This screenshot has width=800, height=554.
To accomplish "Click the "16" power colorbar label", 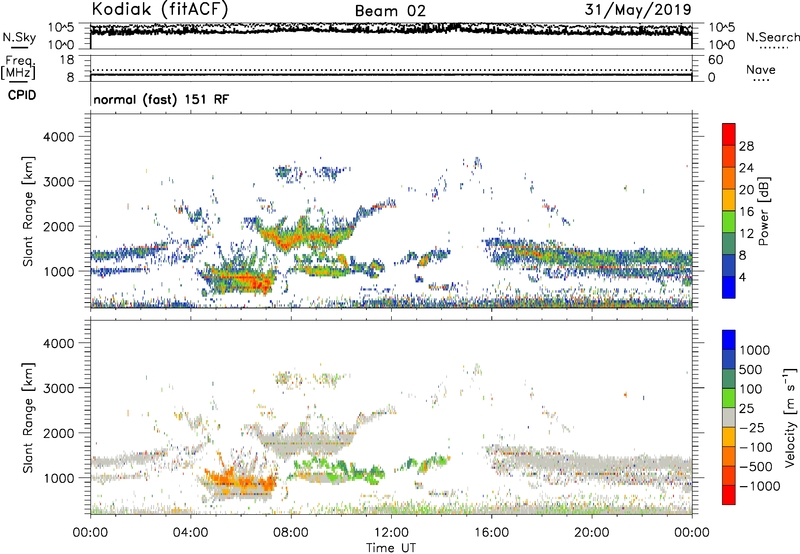I will coord(746,212).
